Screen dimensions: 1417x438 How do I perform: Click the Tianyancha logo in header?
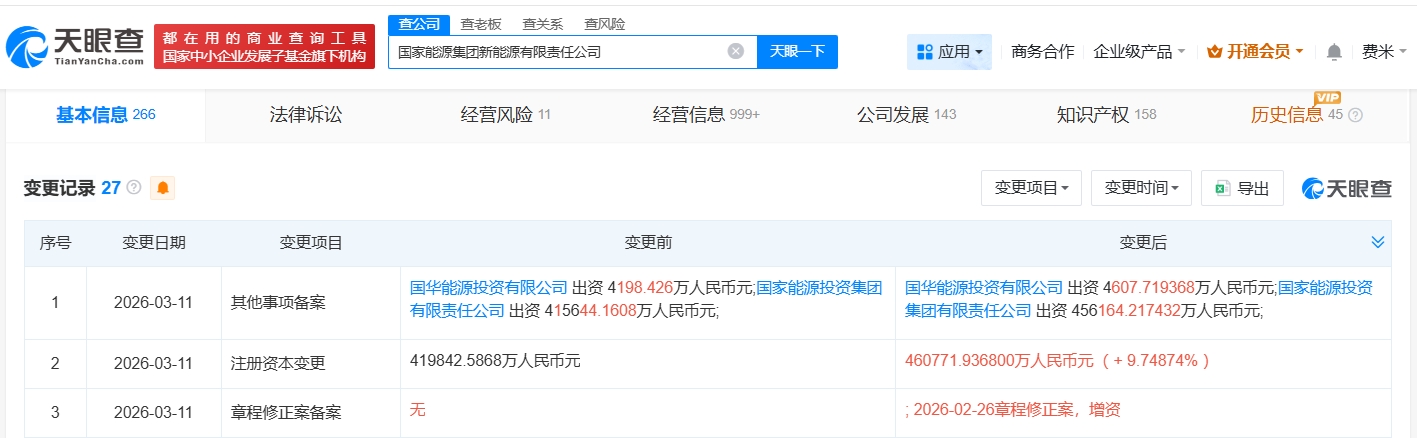pyautogui.click(x=75, y=48)
